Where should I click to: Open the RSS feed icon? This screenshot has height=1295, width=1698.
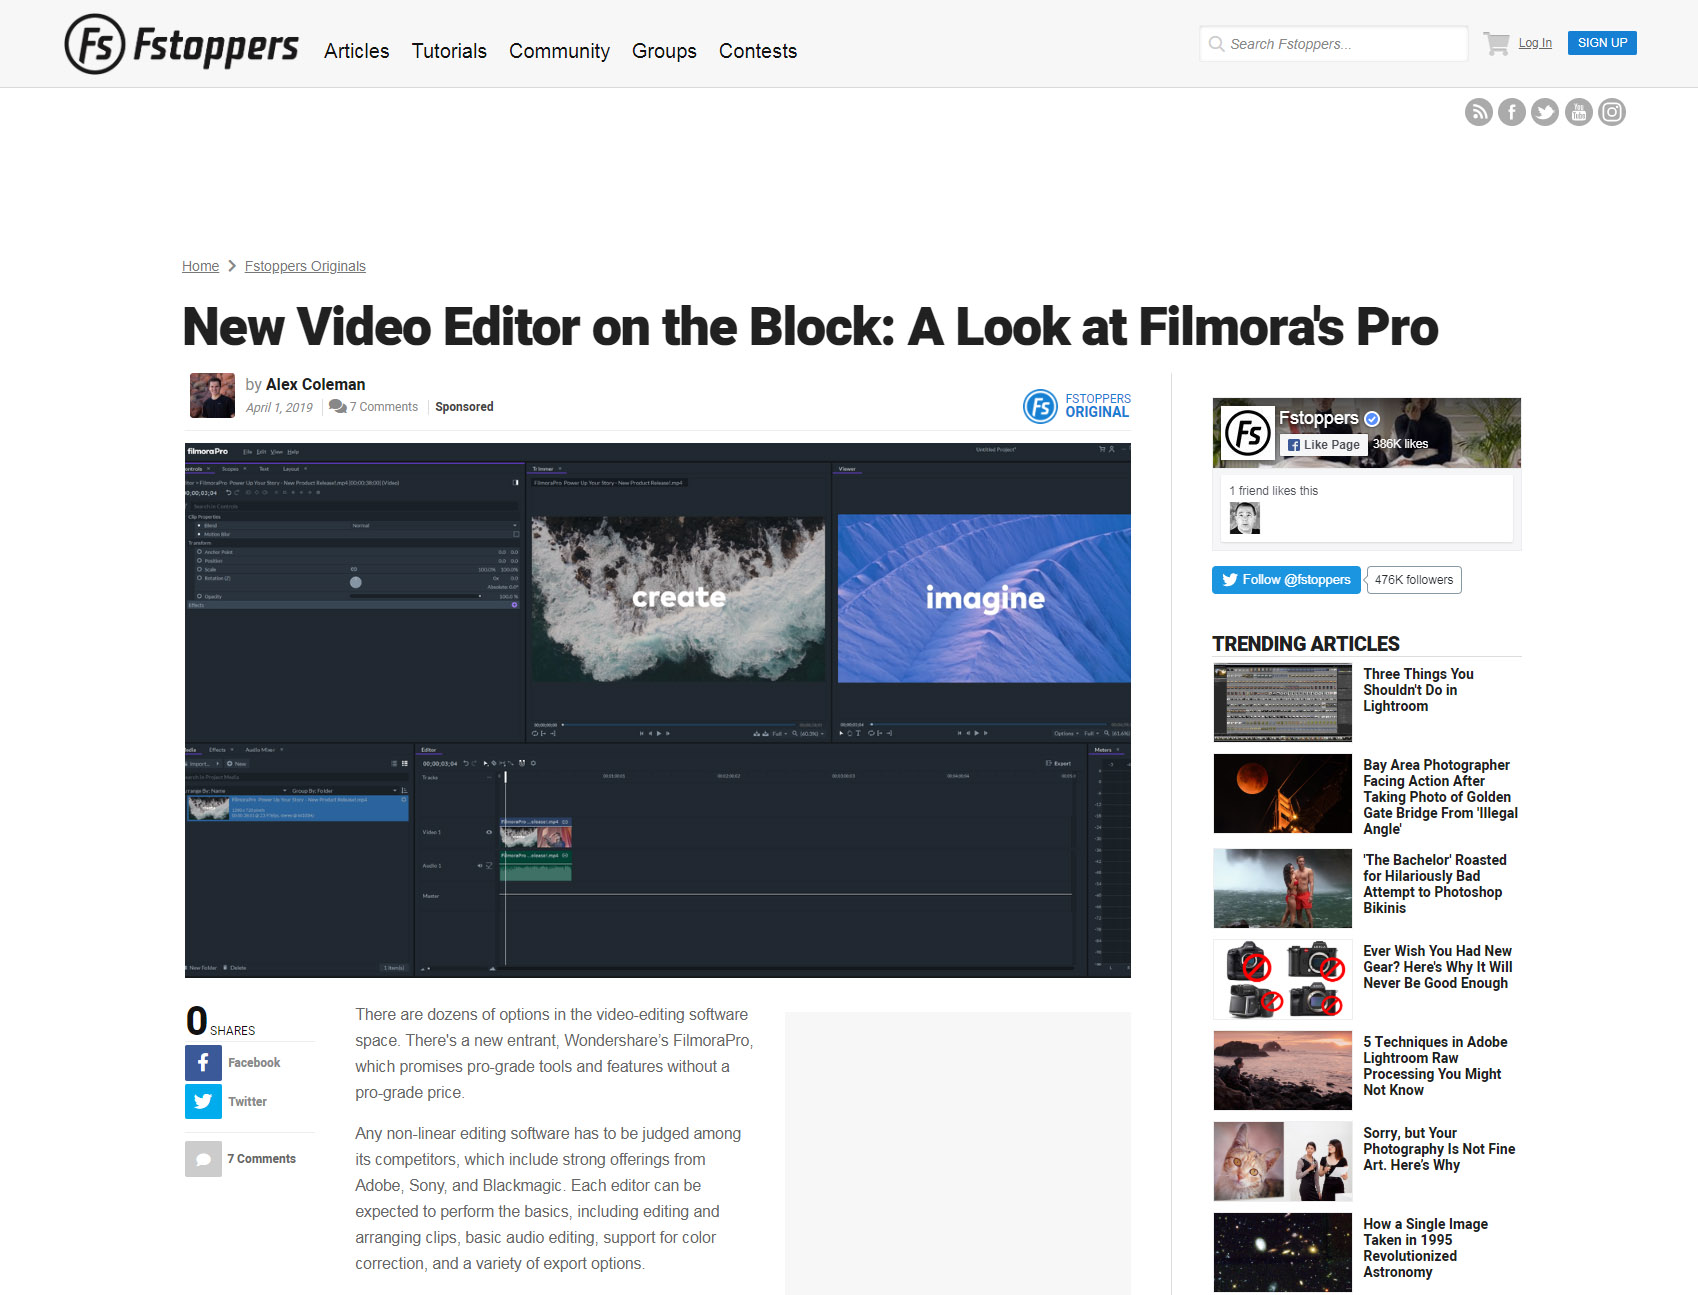point(1478,112)
